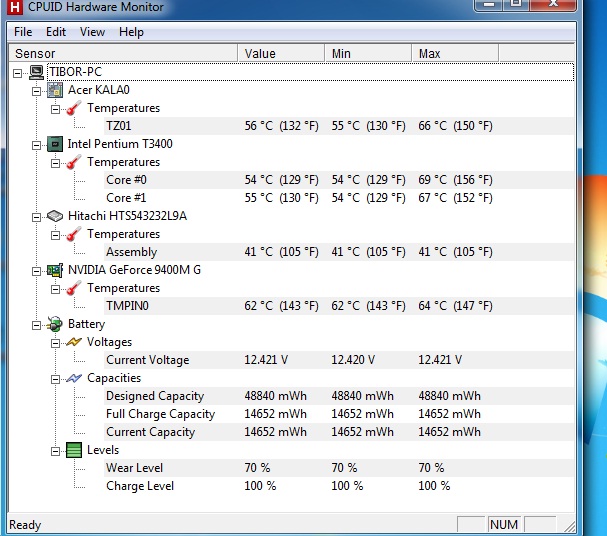Click Current Voltage min value 12.420 V
The height and width of the screenshot is (536, 607).
point(353,360)
